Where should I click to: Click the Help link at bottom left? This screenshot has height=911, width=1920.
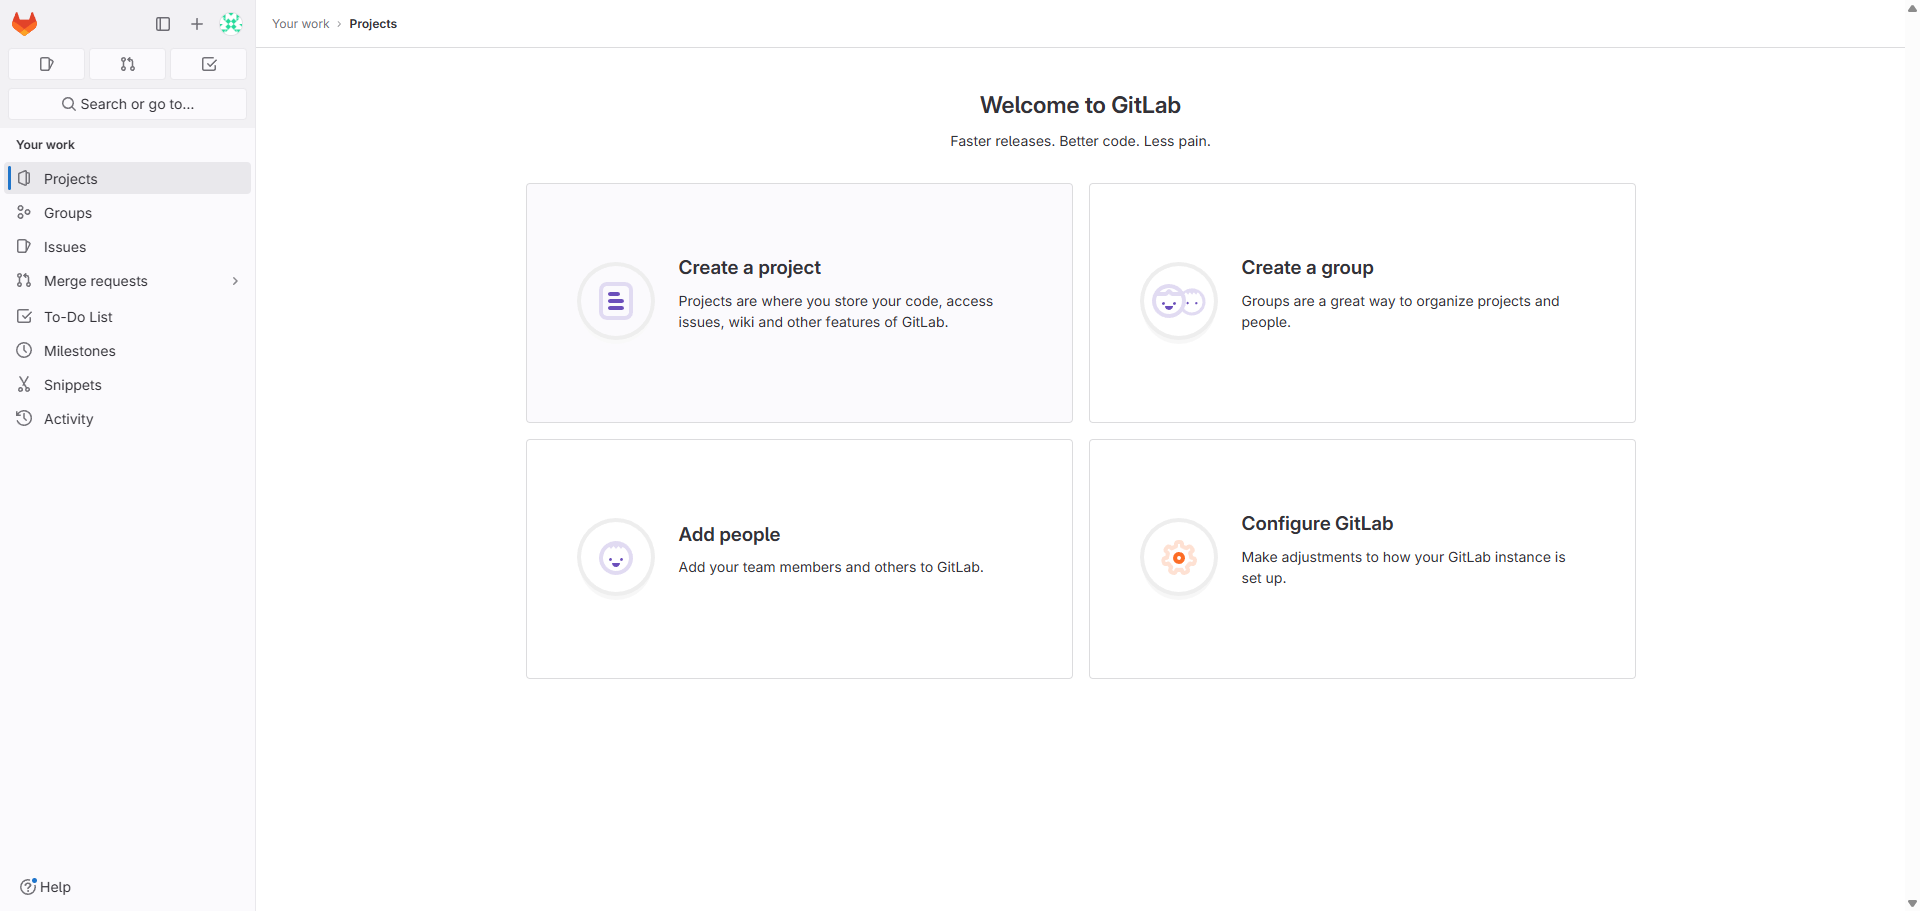[45, 887]
